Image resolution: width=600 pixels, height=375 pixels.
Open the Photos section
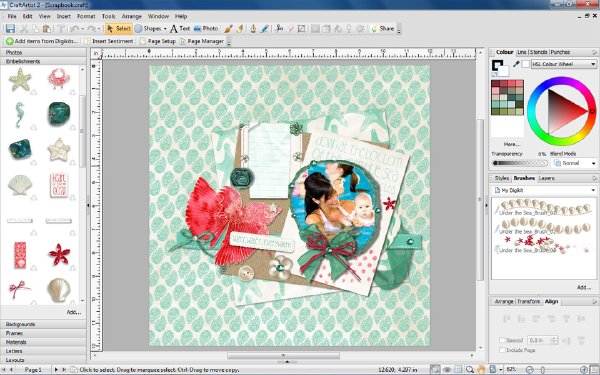pos(43,52)
